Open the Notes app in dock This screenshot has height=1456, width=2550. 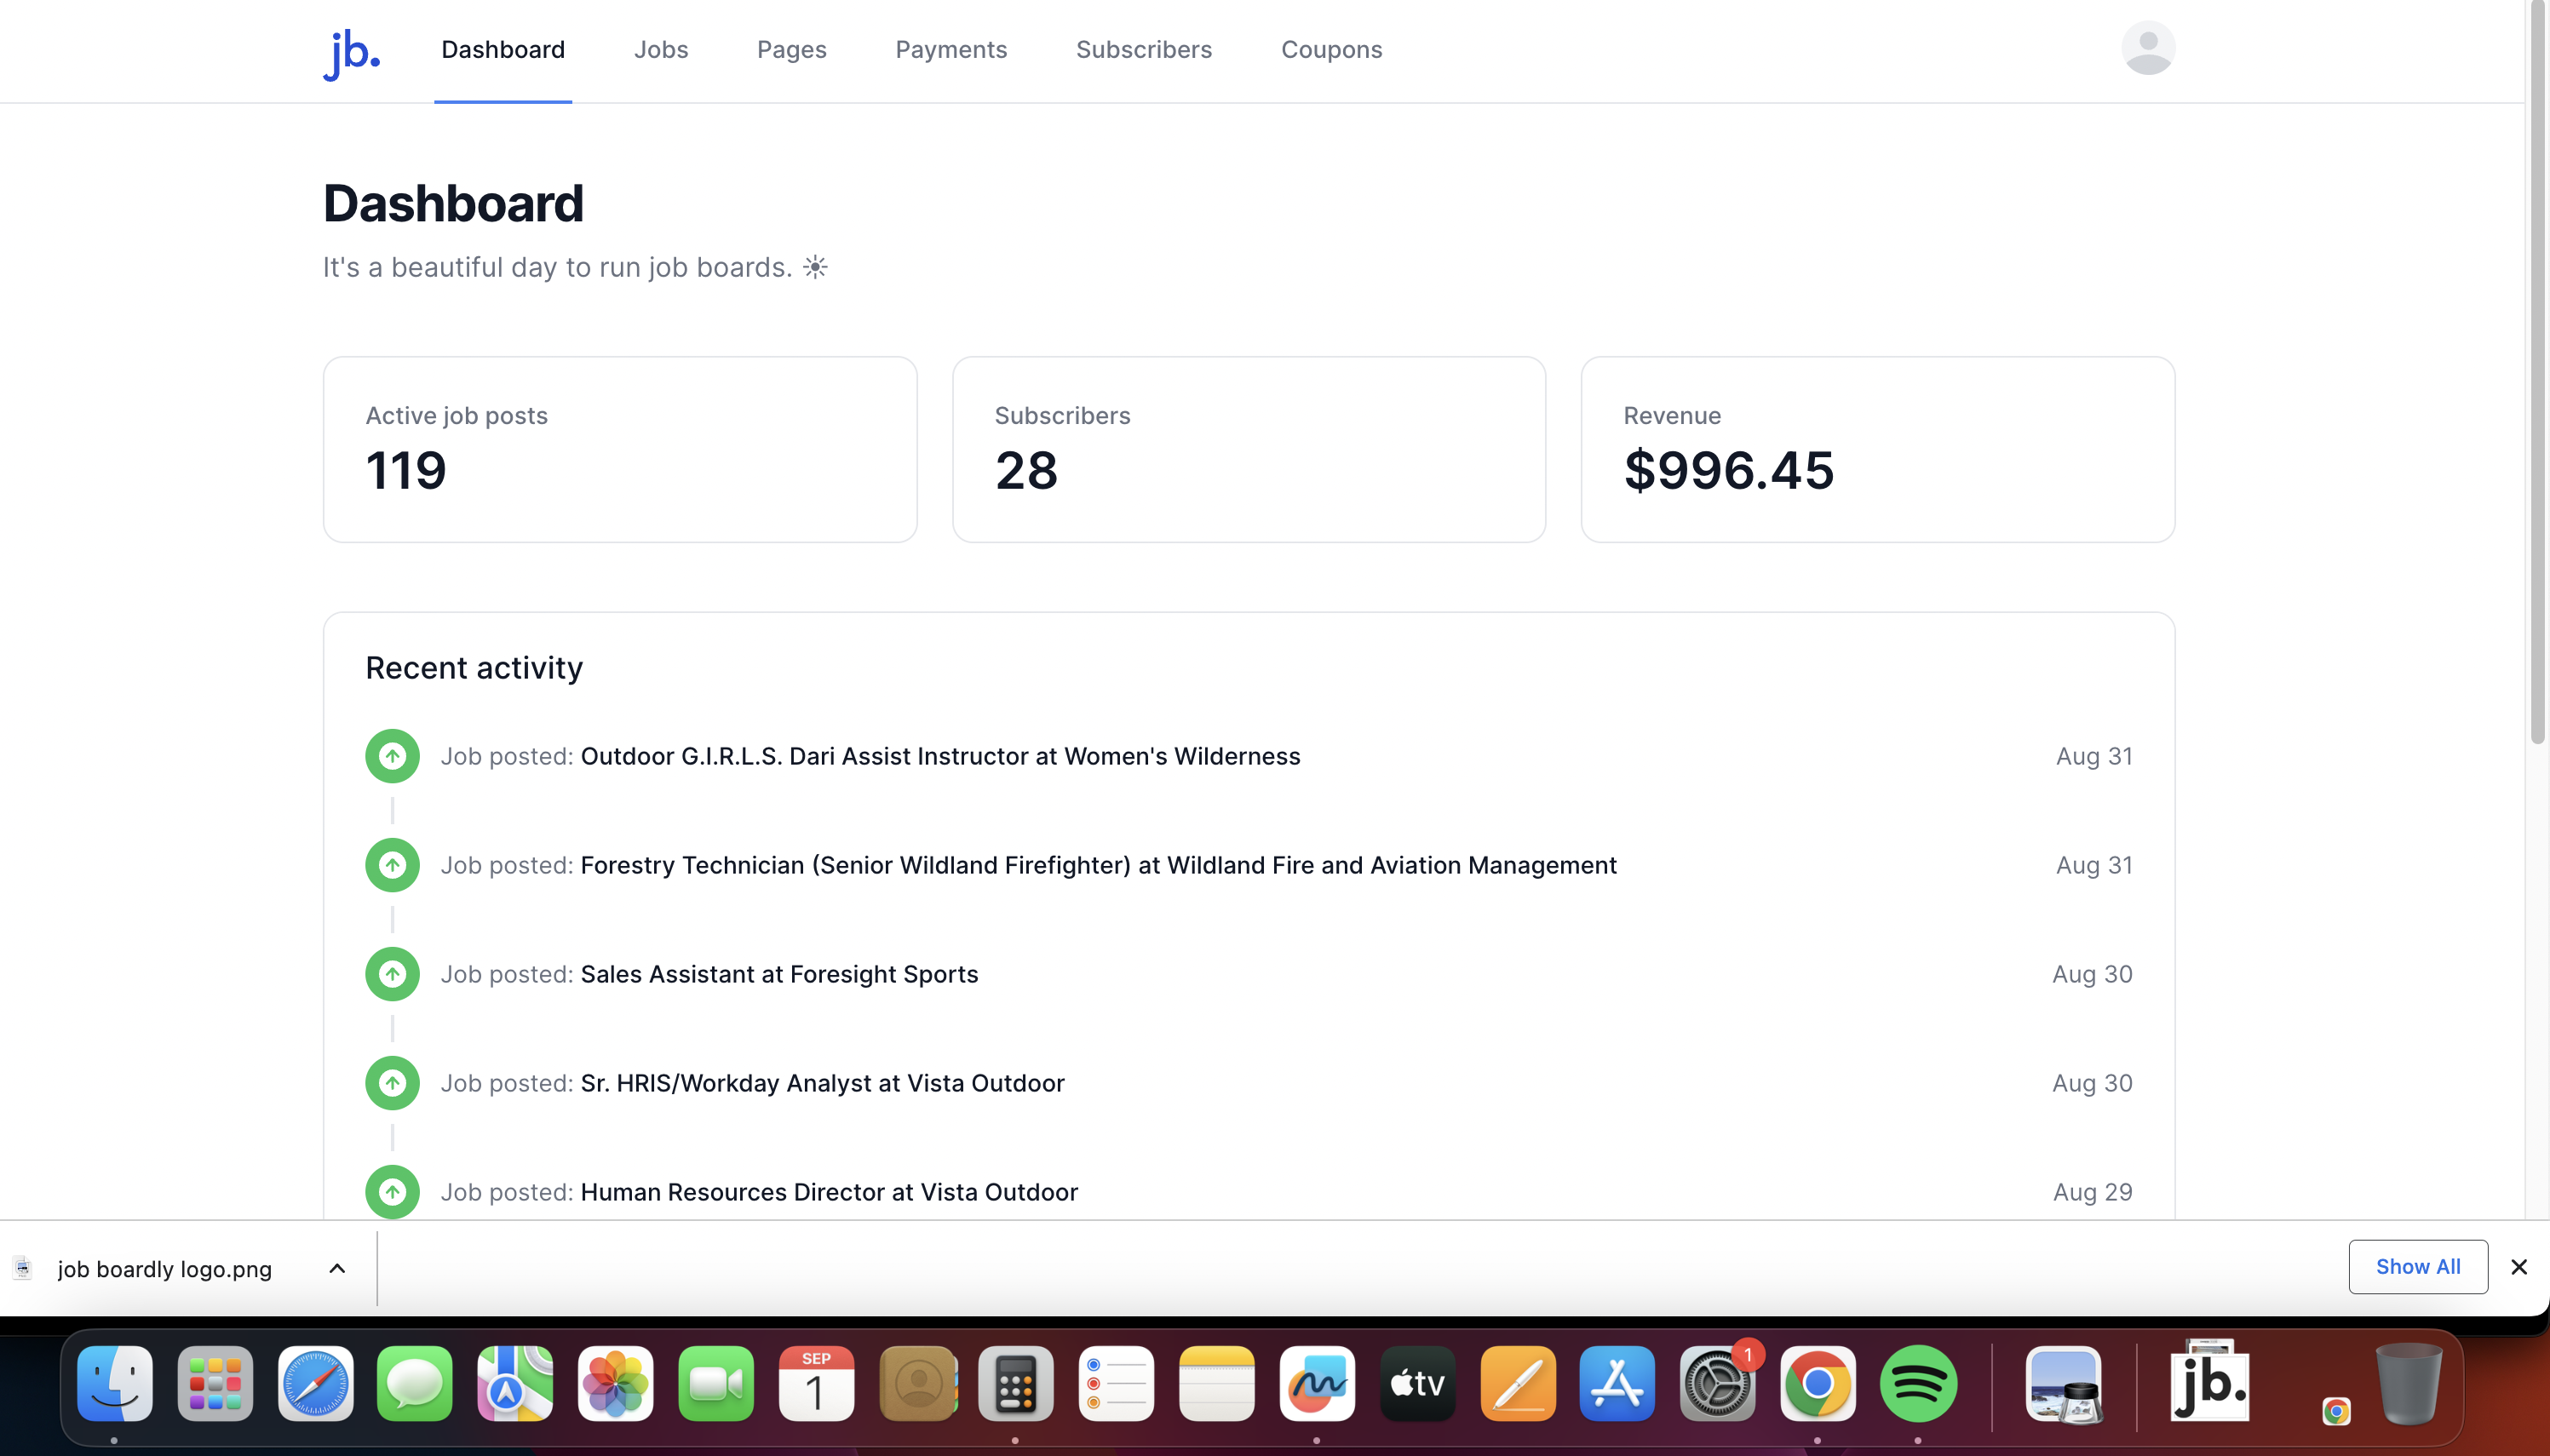click(1216, 1384)
